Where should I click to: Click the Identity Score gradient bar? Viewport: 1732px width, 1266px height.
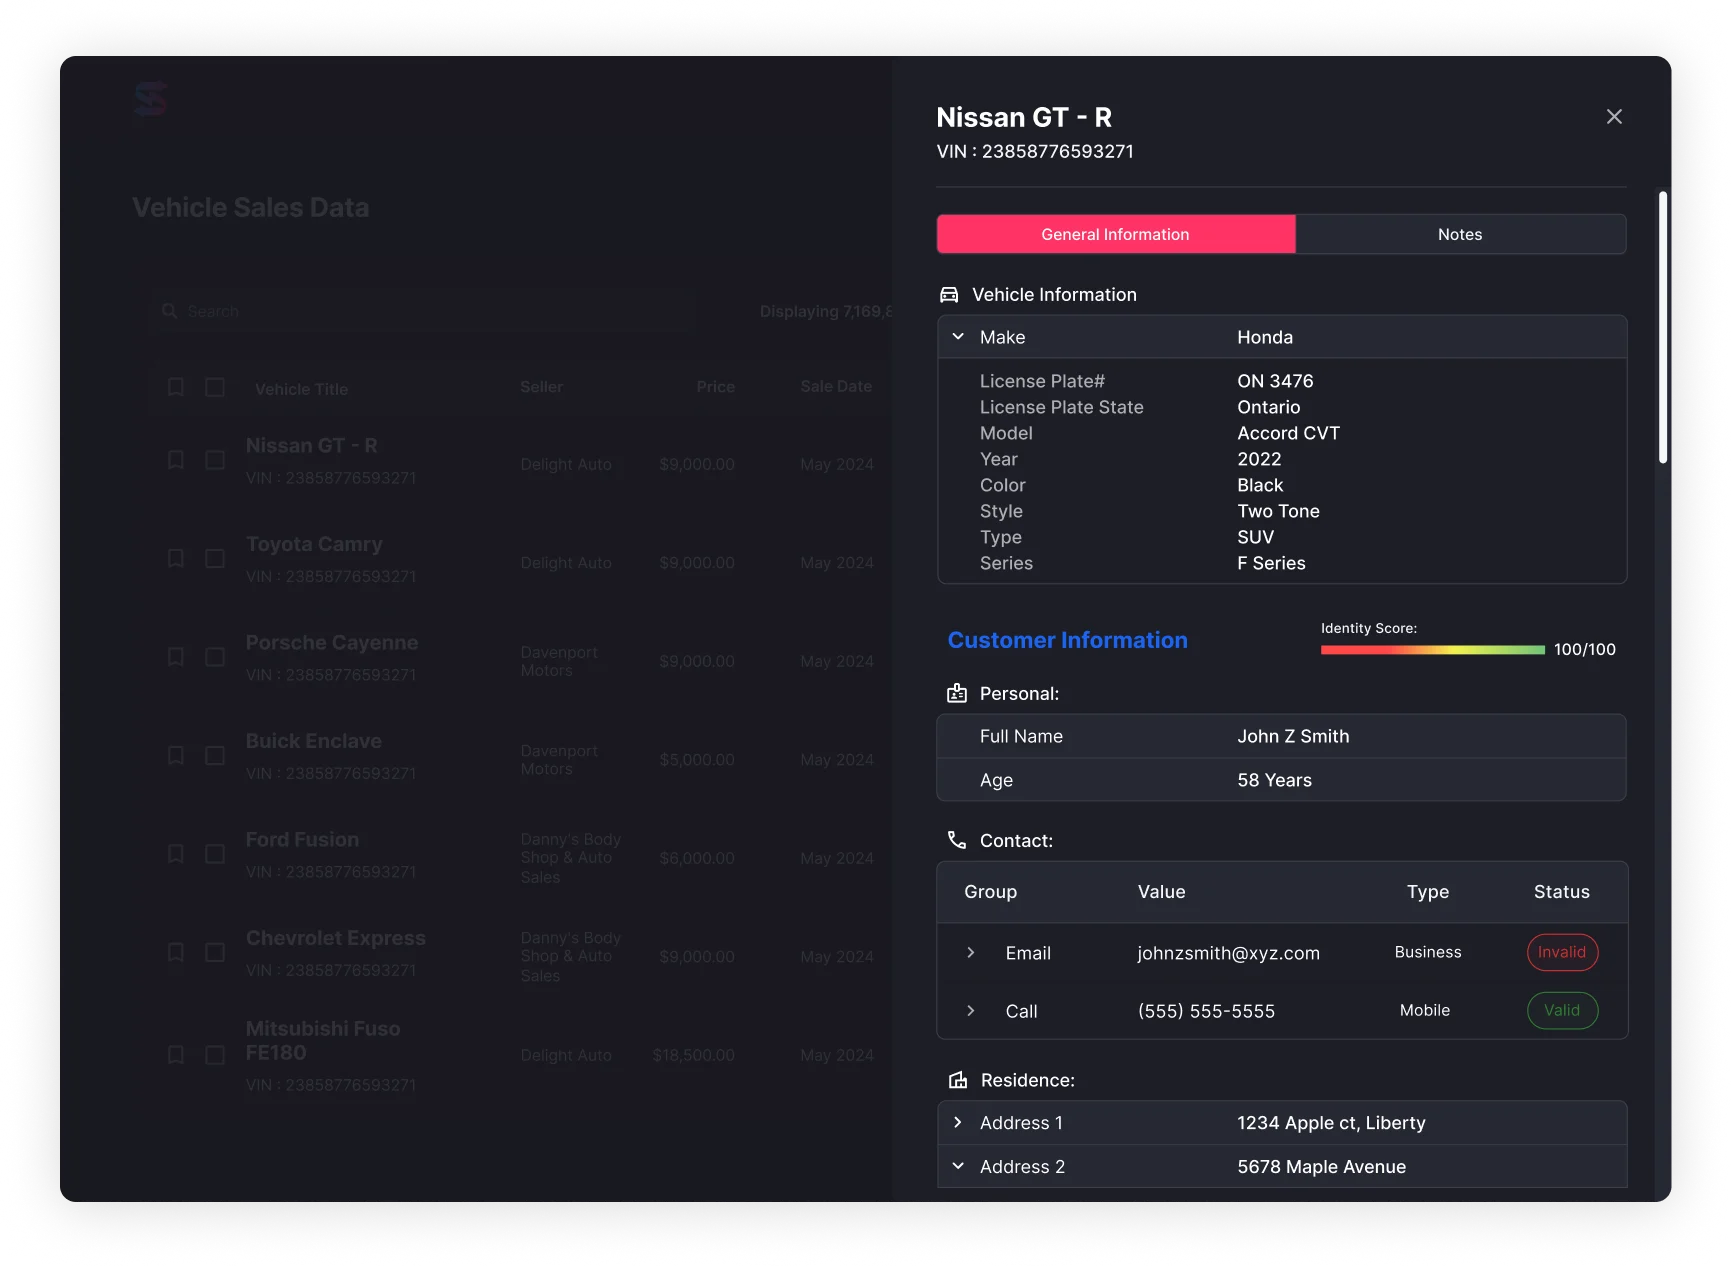tap(1432, 650)
